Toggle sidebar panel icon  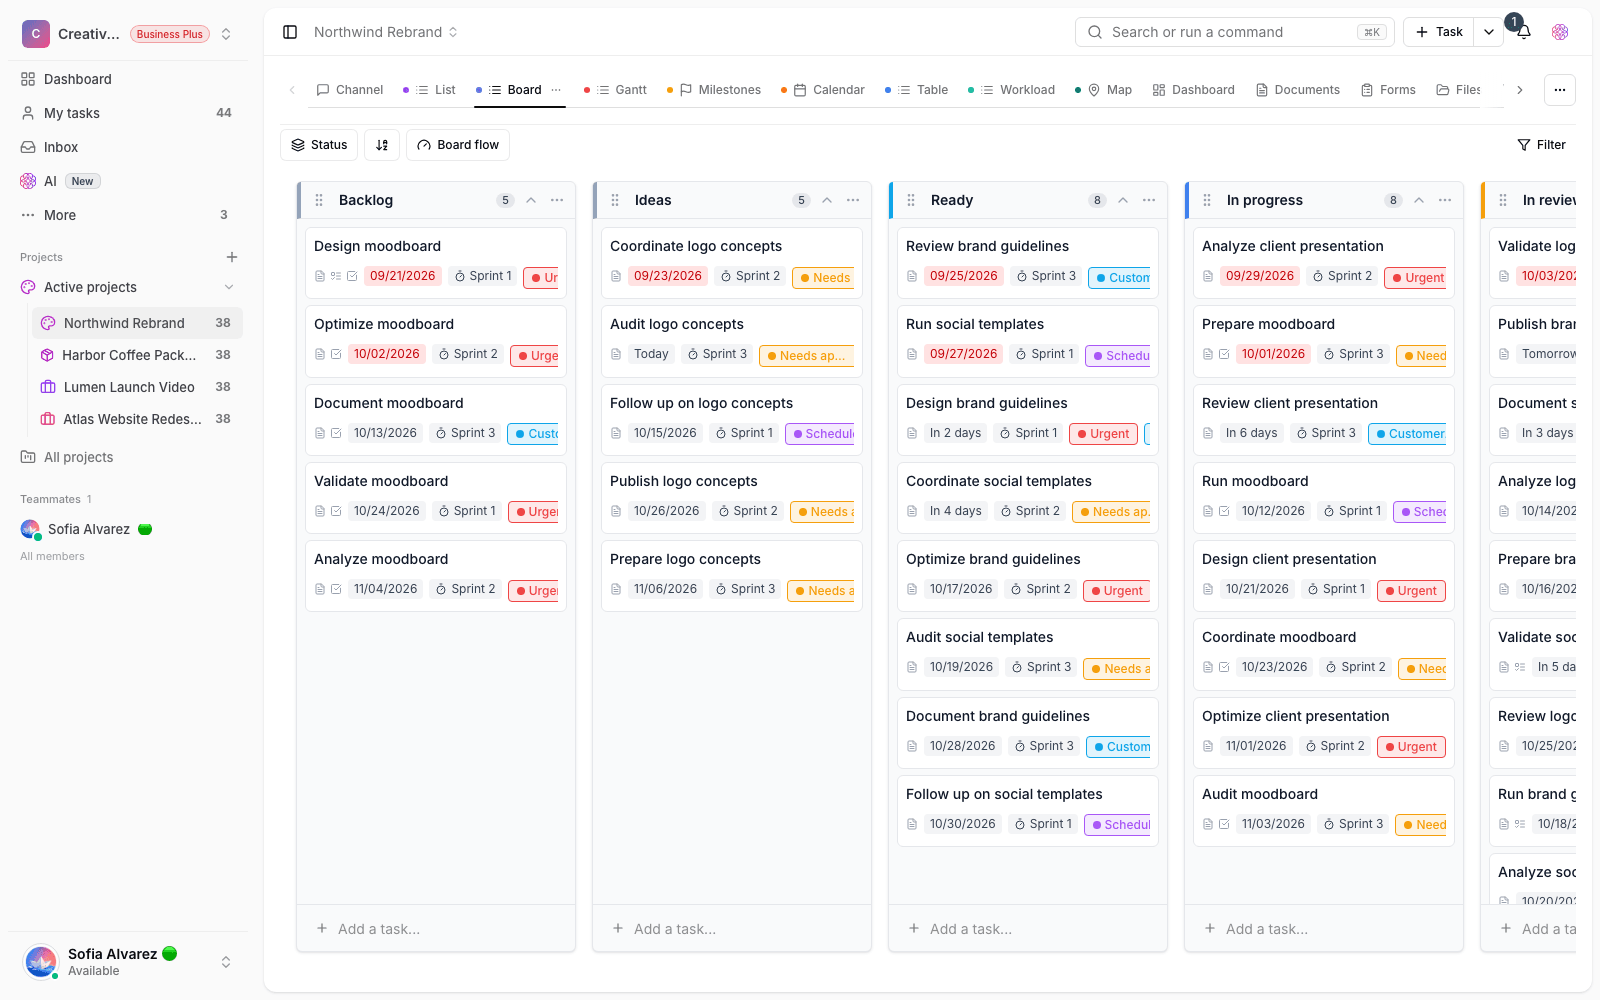(x=290, y=32)
